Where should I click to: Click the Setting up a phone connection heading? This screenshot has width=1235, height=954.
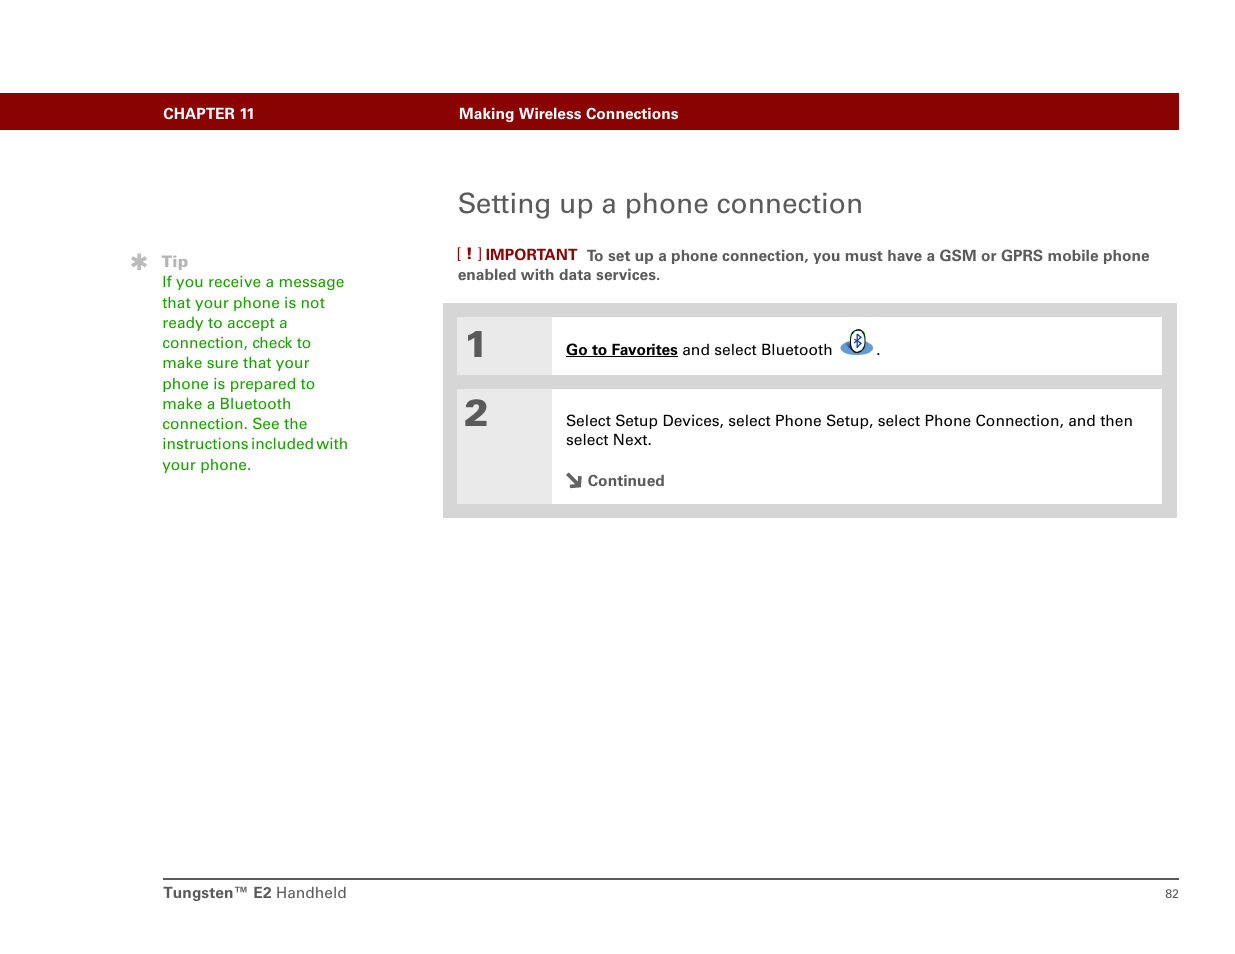660,204
